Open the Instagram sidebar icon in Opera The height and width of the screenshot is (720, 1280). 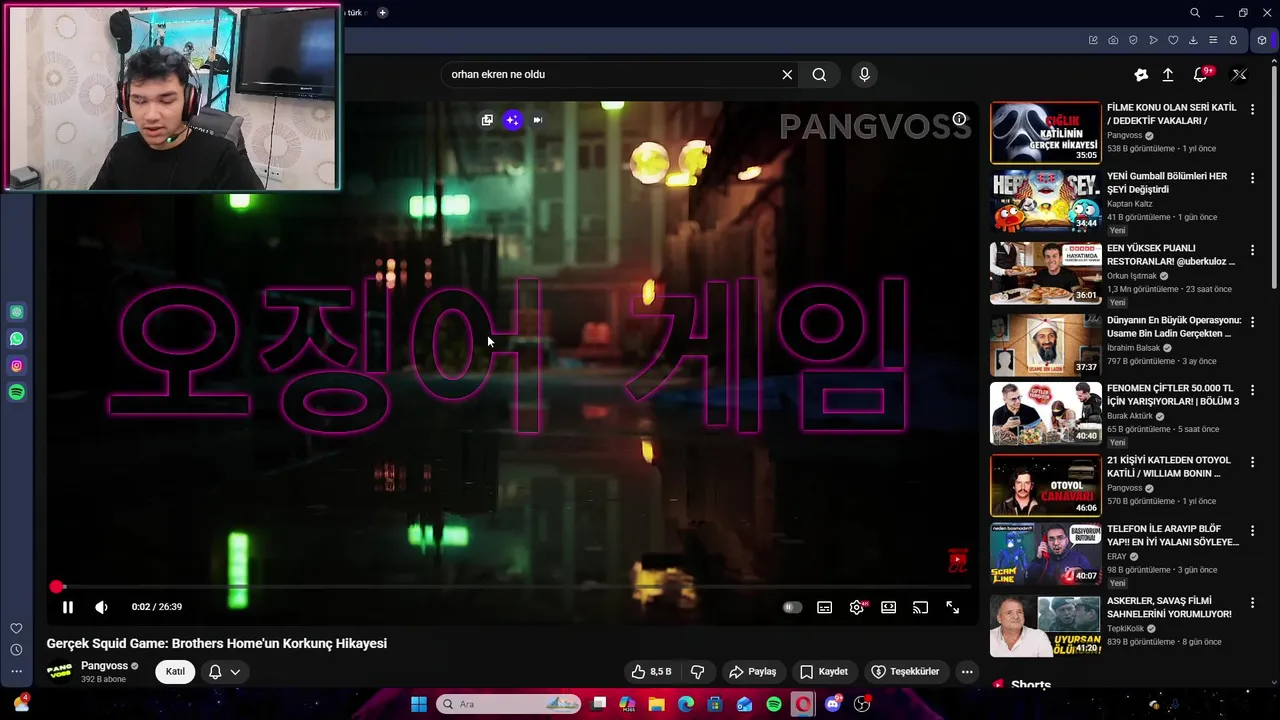pos(16,366)
